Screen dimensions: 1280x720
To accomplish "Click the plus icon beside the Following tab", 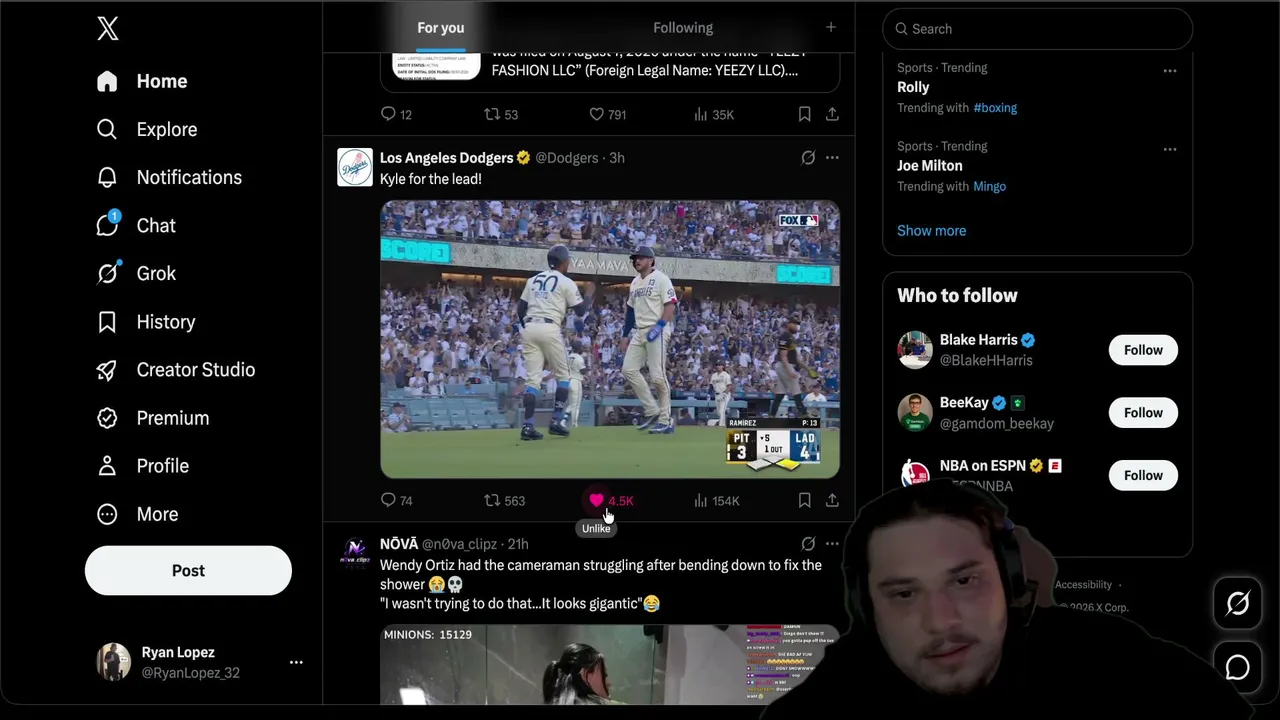I will [x=830, y=27].
